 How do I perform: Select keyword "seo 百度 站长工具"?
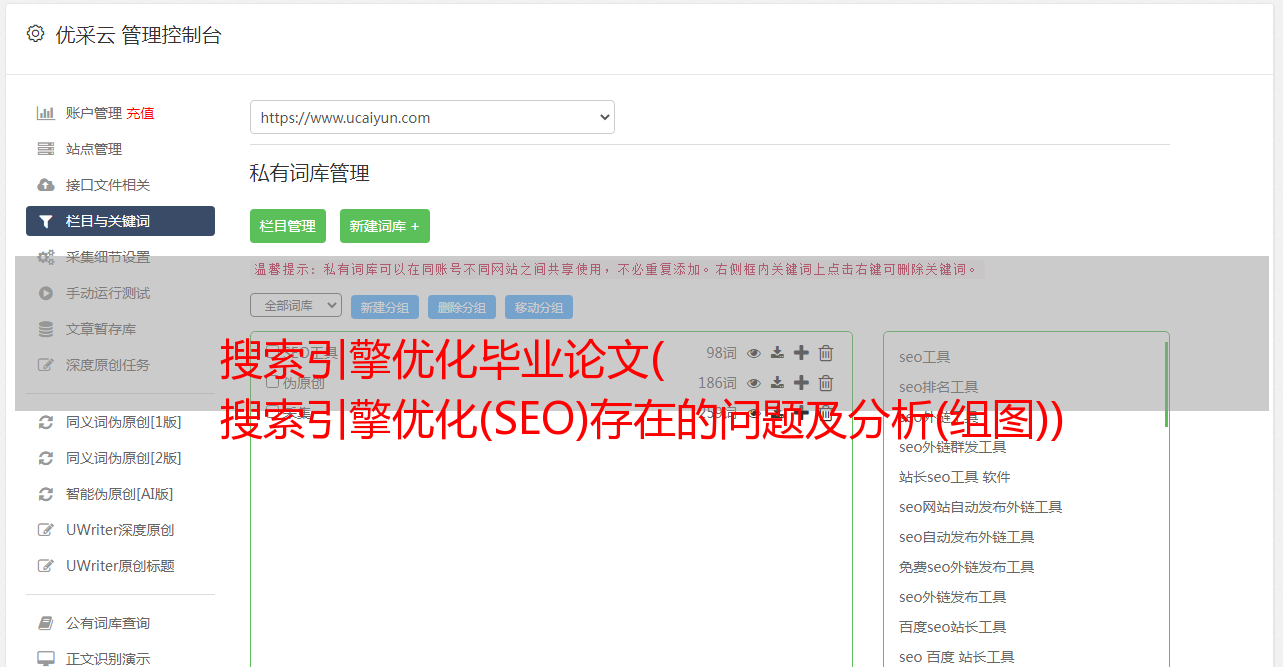[957, 657]
